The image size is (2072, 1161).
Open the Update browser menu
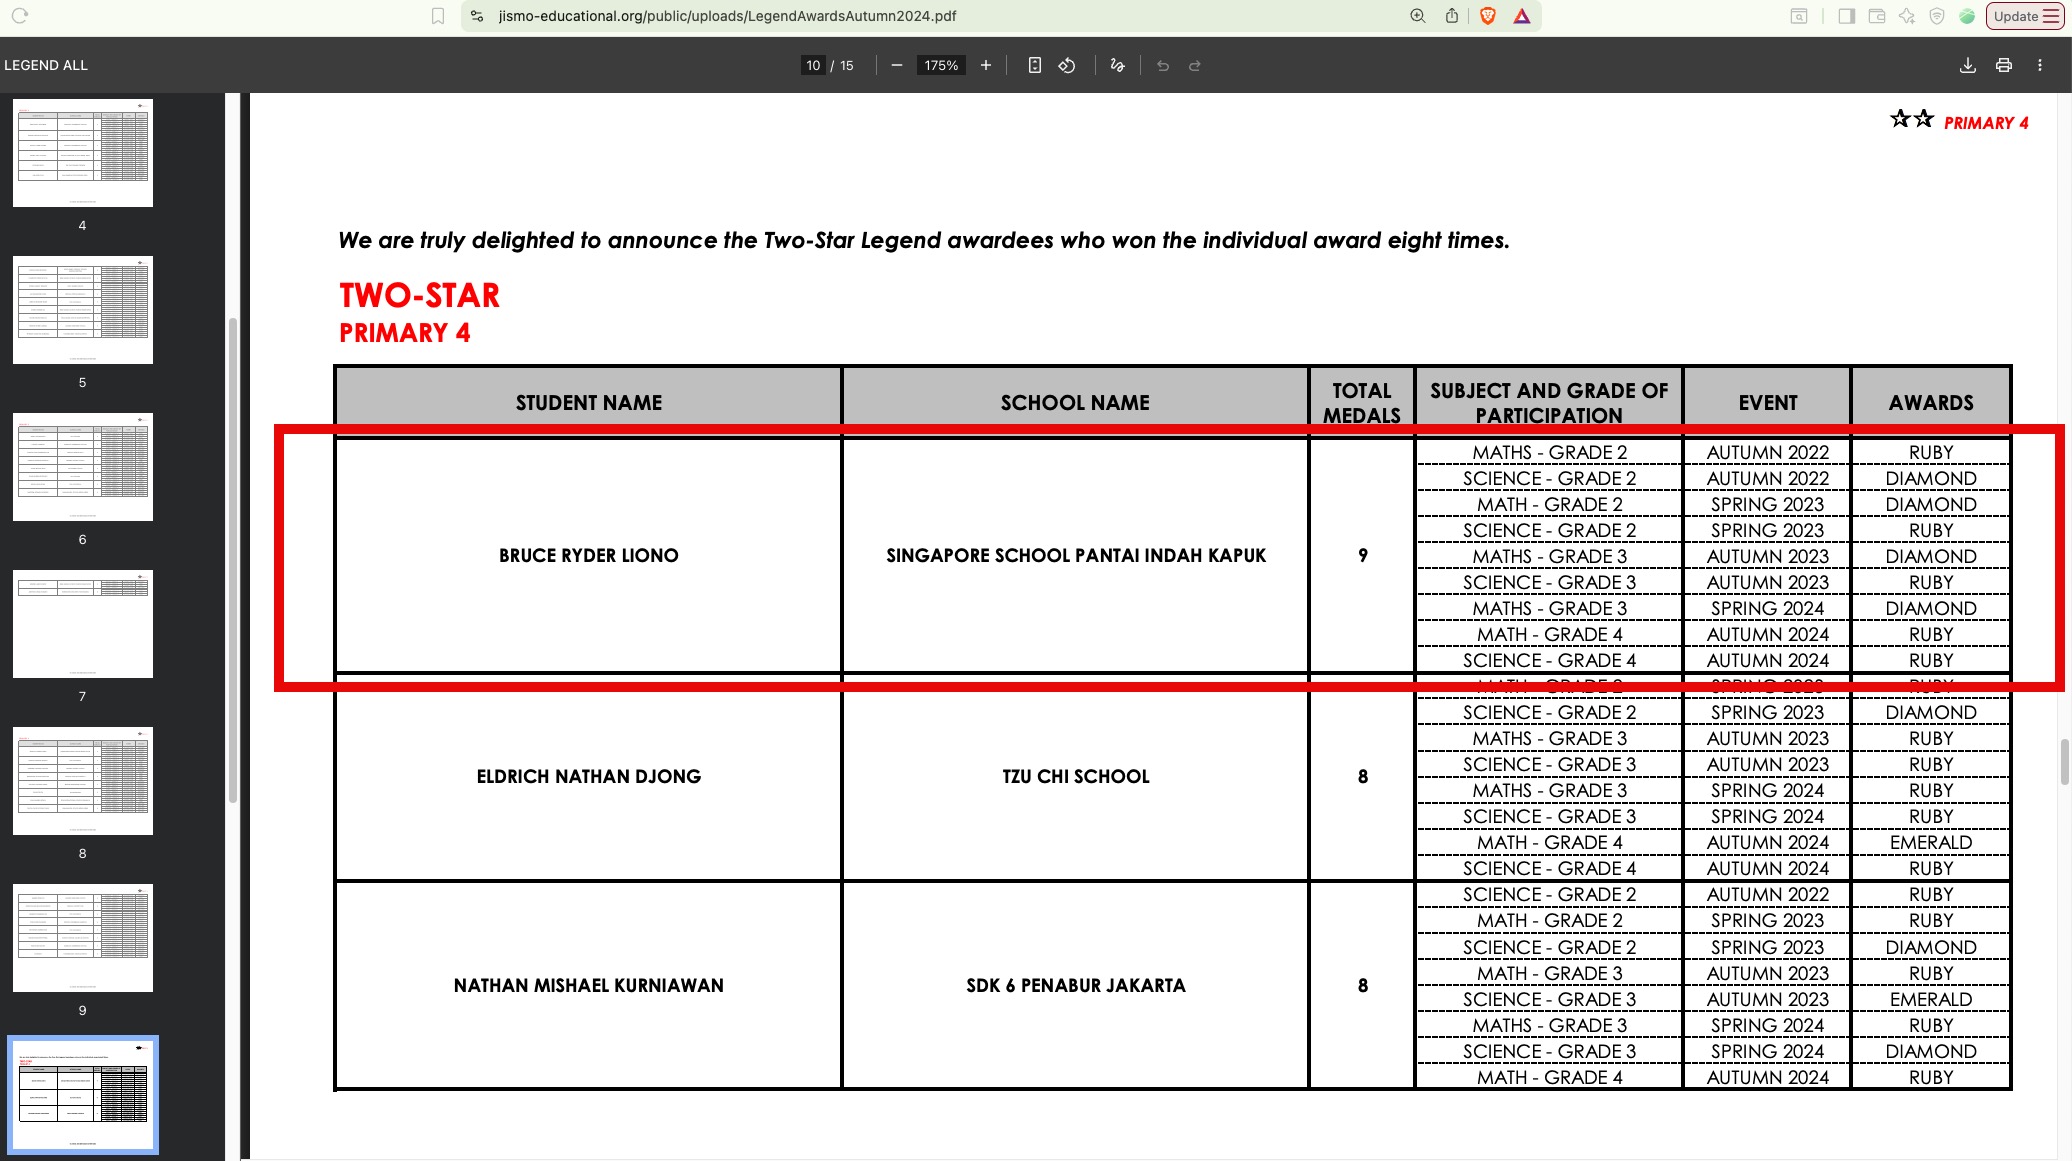[x=2026, y=16]
